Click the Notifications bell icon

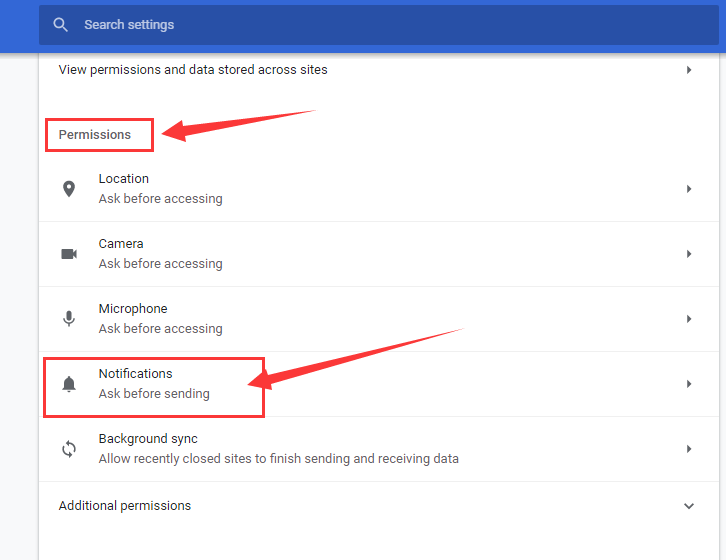pyautogui.click(x=69, y=384)
